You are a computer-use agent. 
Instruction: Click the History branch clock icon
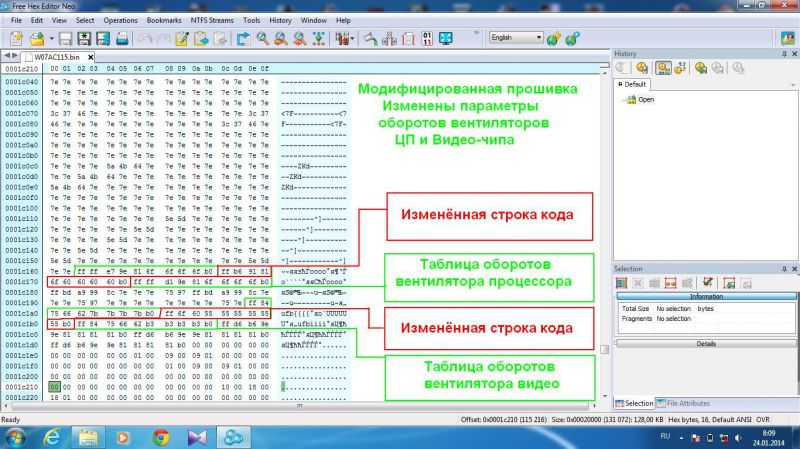pos(680,67)
